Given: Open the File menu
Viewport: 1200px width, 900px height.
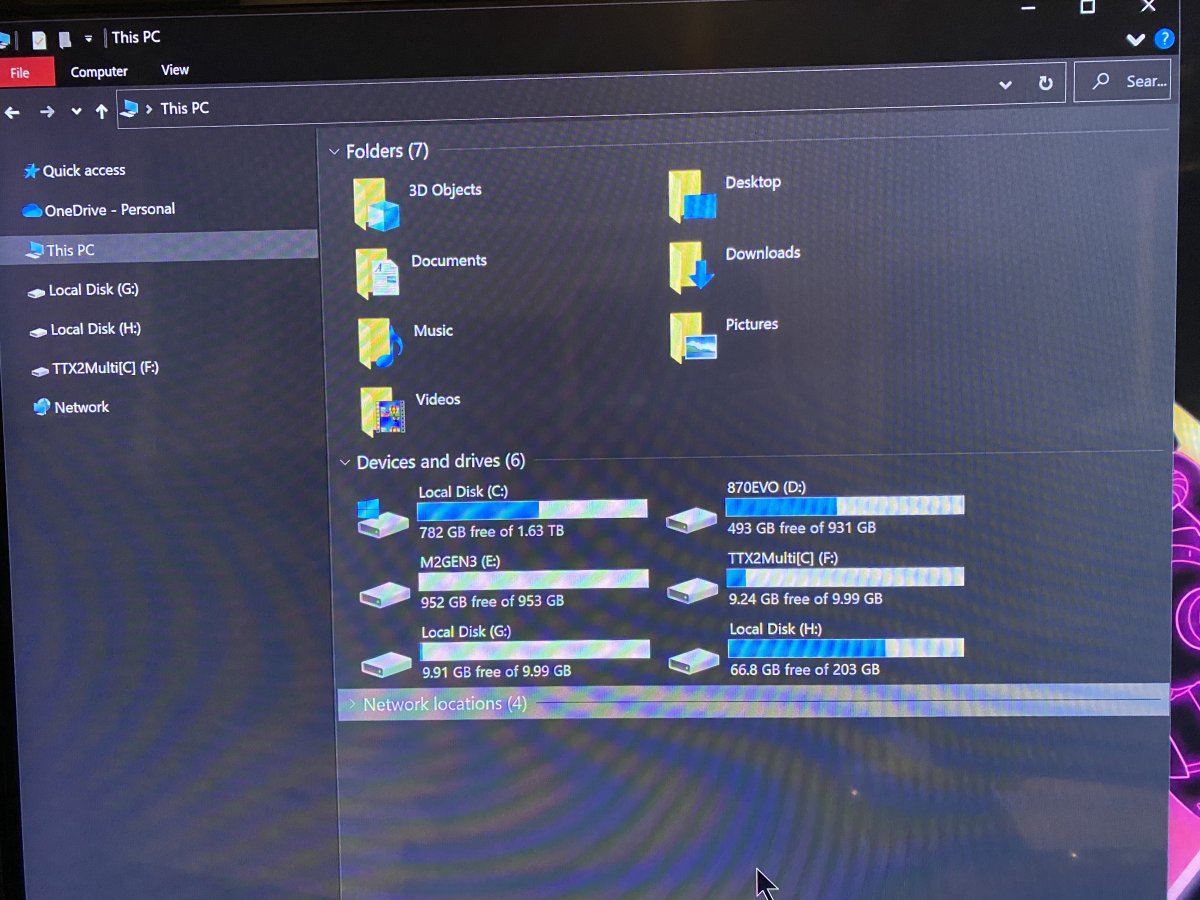Looking at the screenshot, I should pos(20,73).
